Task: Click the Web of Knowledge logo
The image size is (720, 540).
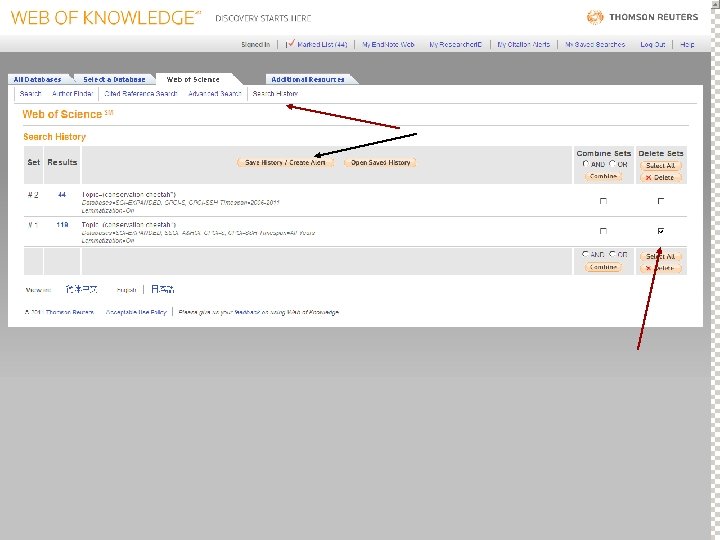Action: pyautogui.click(x=106, y=17)
